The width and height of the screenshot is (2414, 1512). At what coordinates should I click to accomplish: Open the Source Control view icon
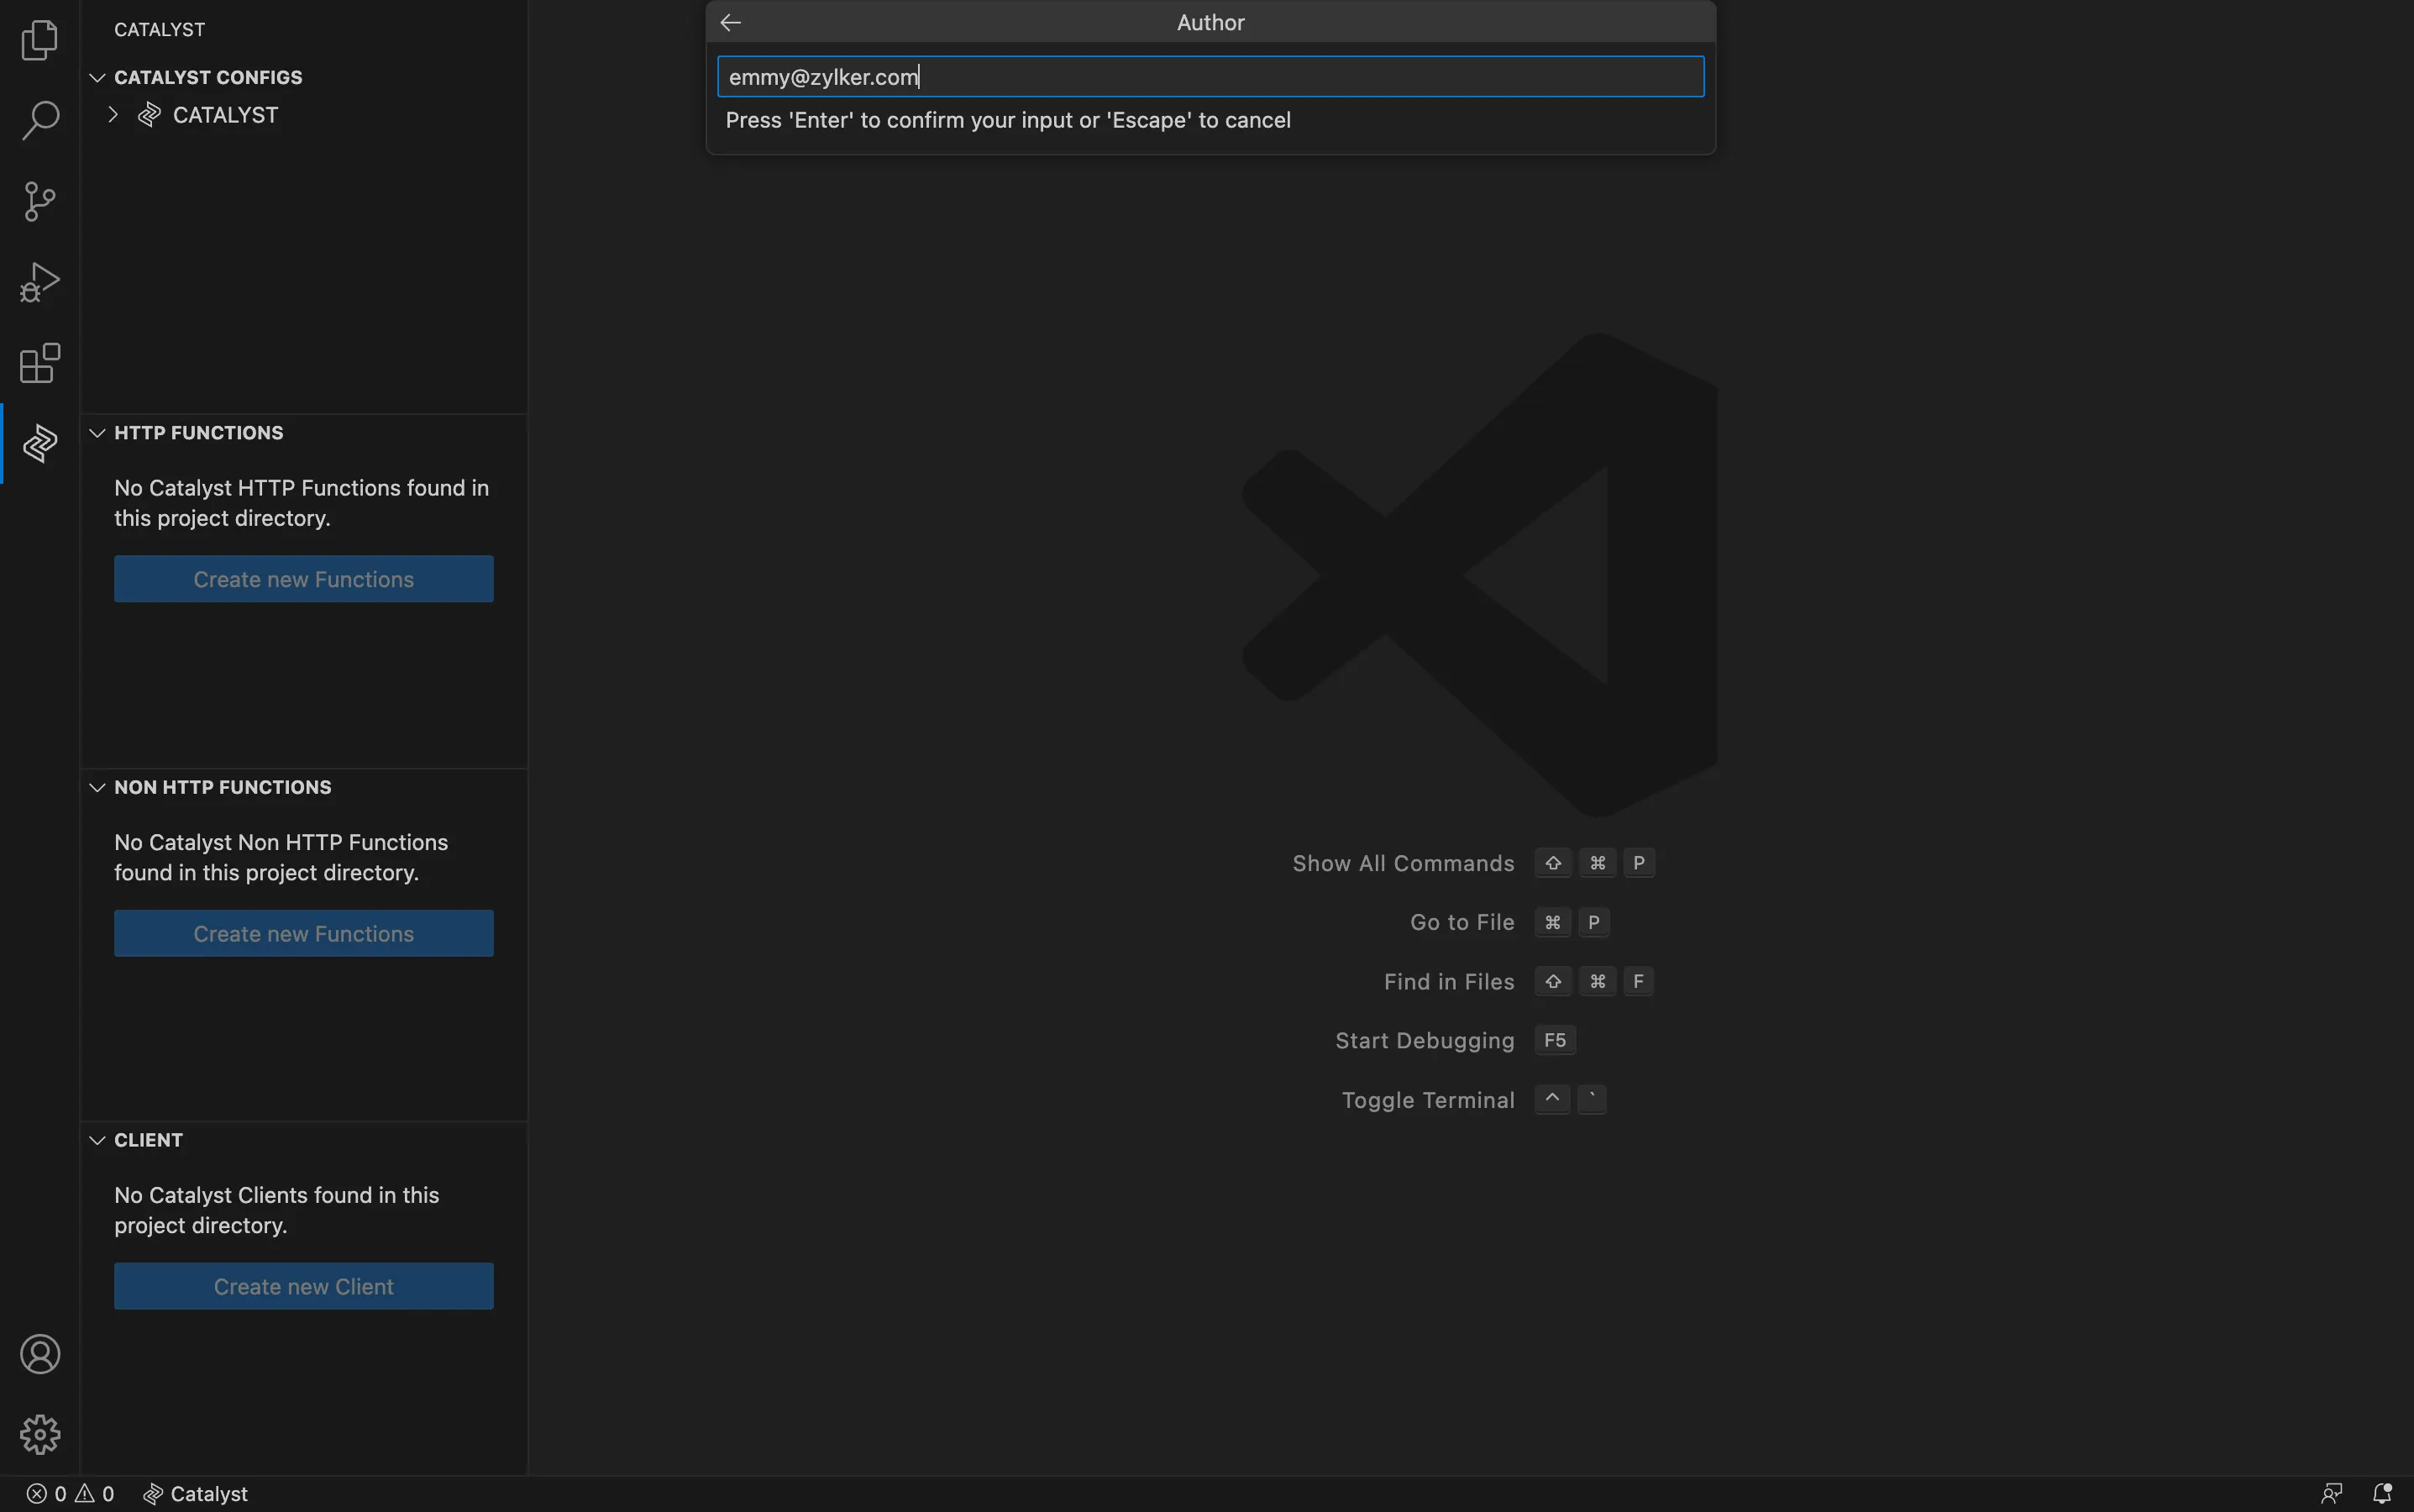point(40,201)
